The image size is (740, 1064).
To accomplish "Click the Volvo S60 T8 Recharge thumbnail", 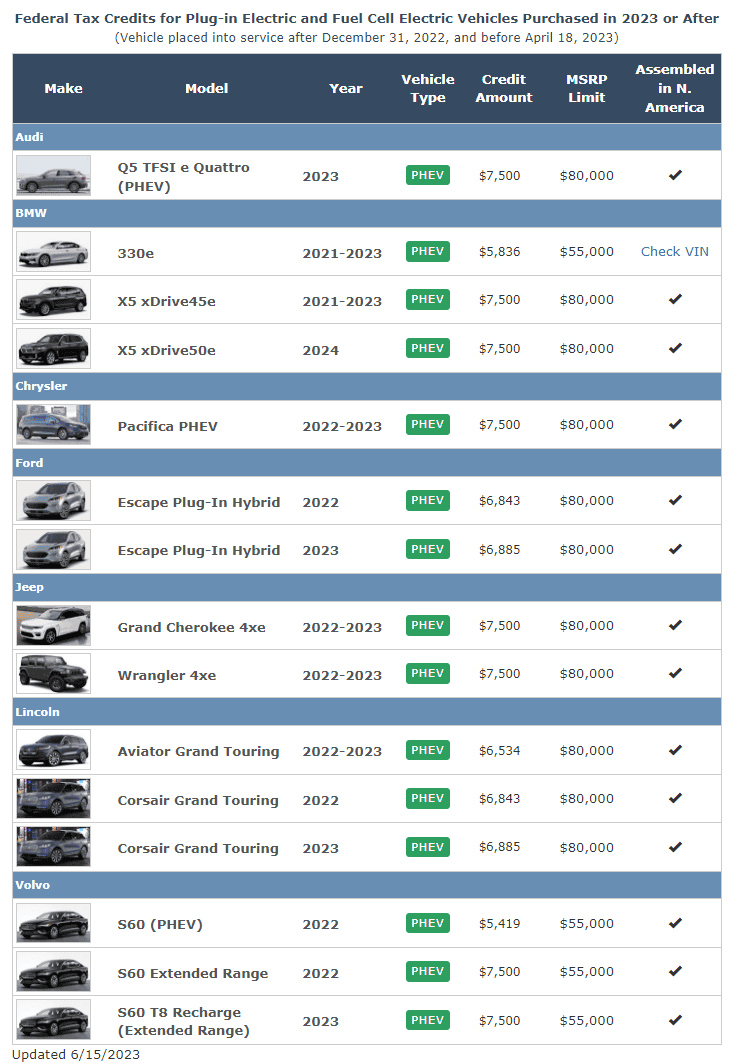I will pos(54,1021).
